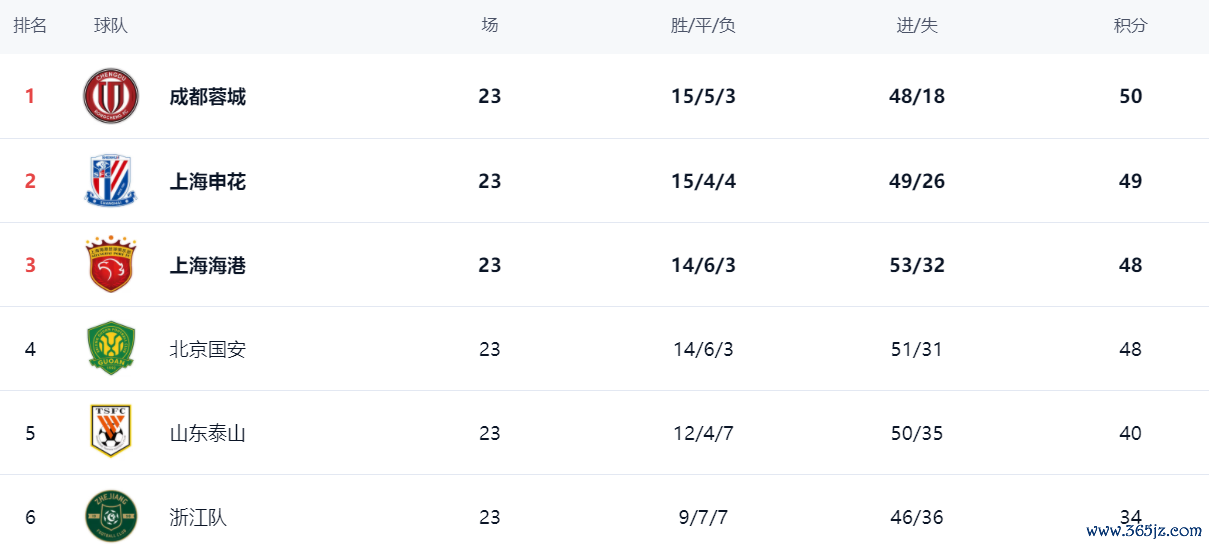The height and width of the screenshot is (546, 1209).
Task: Click the 山东泰山 team crest icon
Action: pyautogui.click(x=110, y=433)
